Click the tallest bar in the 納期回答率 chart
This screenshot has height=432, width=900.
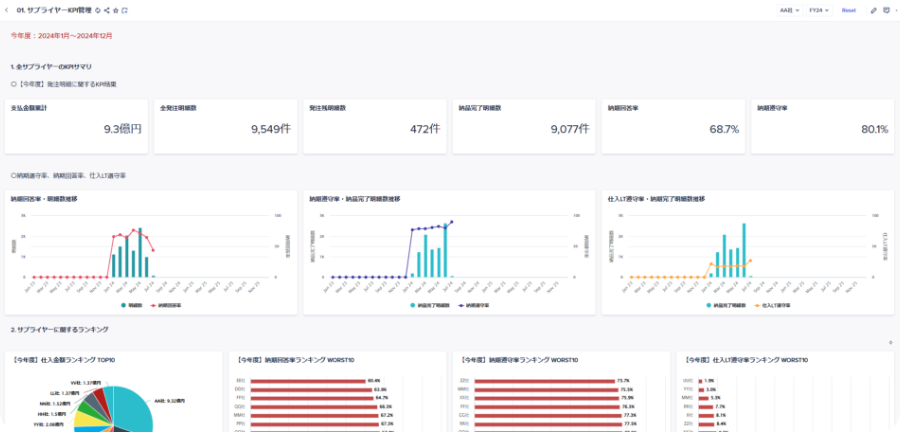[140, 252]
